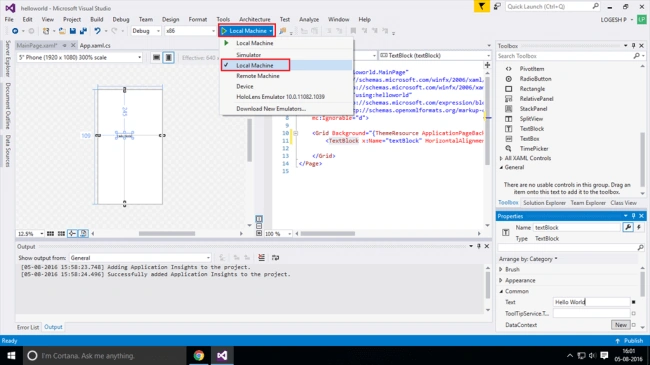Click the New button for DataContext
Image resolution: width=650 pixels, height=365 pixels.
(621, 325)
